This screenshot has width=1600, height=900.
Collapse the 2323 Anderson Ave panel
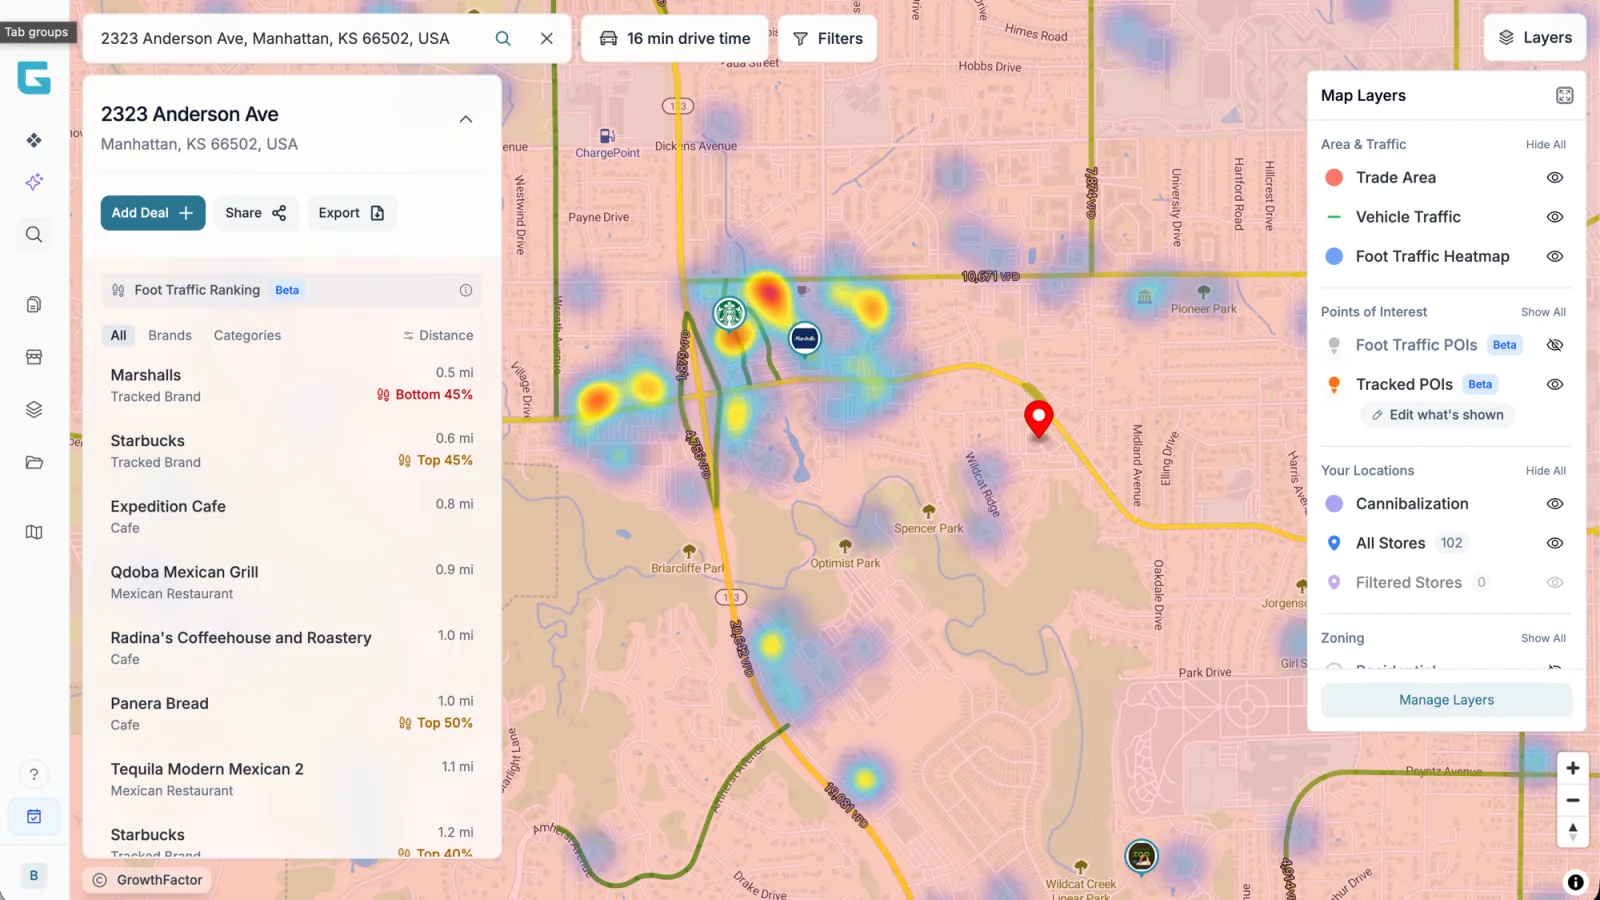466,119
